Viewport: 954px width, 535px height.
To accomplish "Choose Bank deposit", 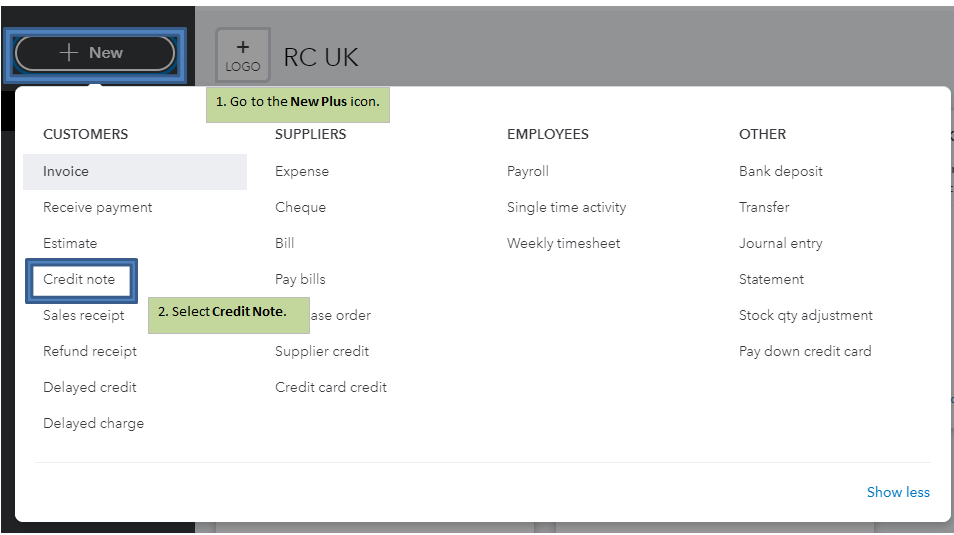I will [781, 171].
